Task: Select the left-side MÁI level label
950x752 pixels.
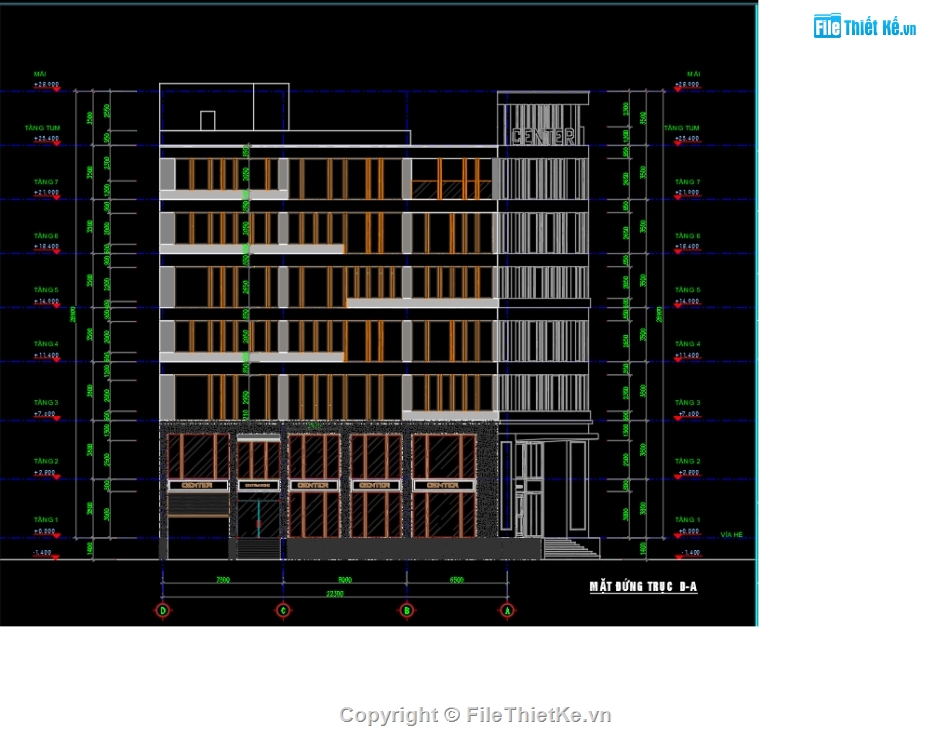Action: [x=40, y=74]
